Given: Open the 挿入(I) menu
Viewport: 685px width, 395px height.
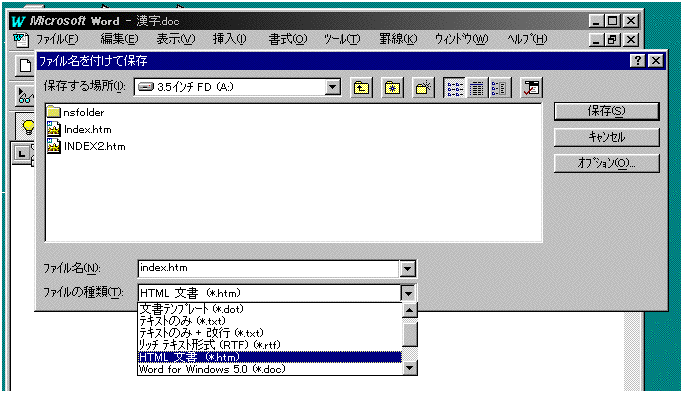Looking at the screenshot, I should point(229,39).
